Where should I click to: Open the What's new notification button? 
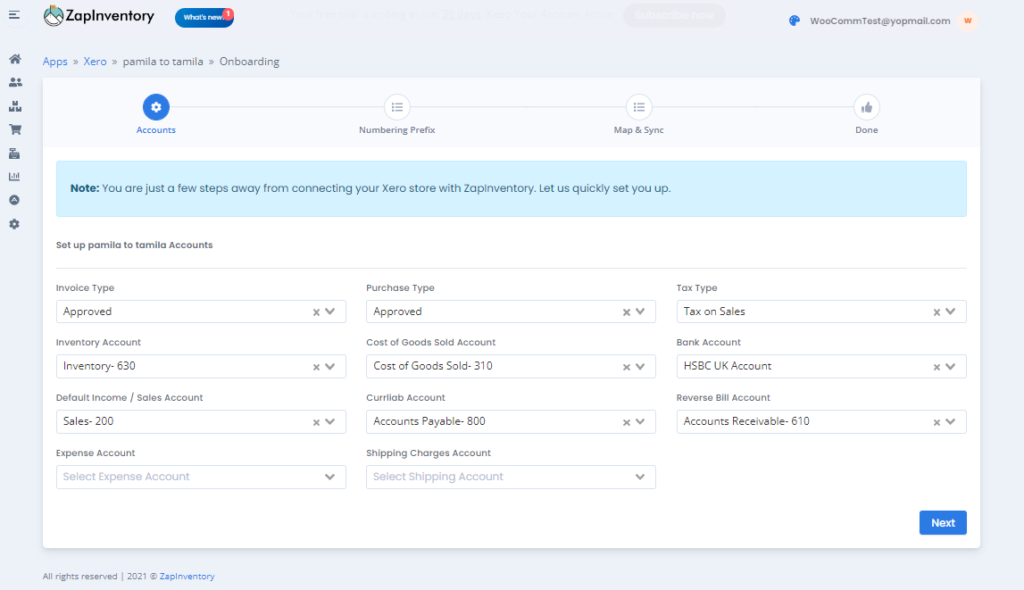(x=203, y=17)
